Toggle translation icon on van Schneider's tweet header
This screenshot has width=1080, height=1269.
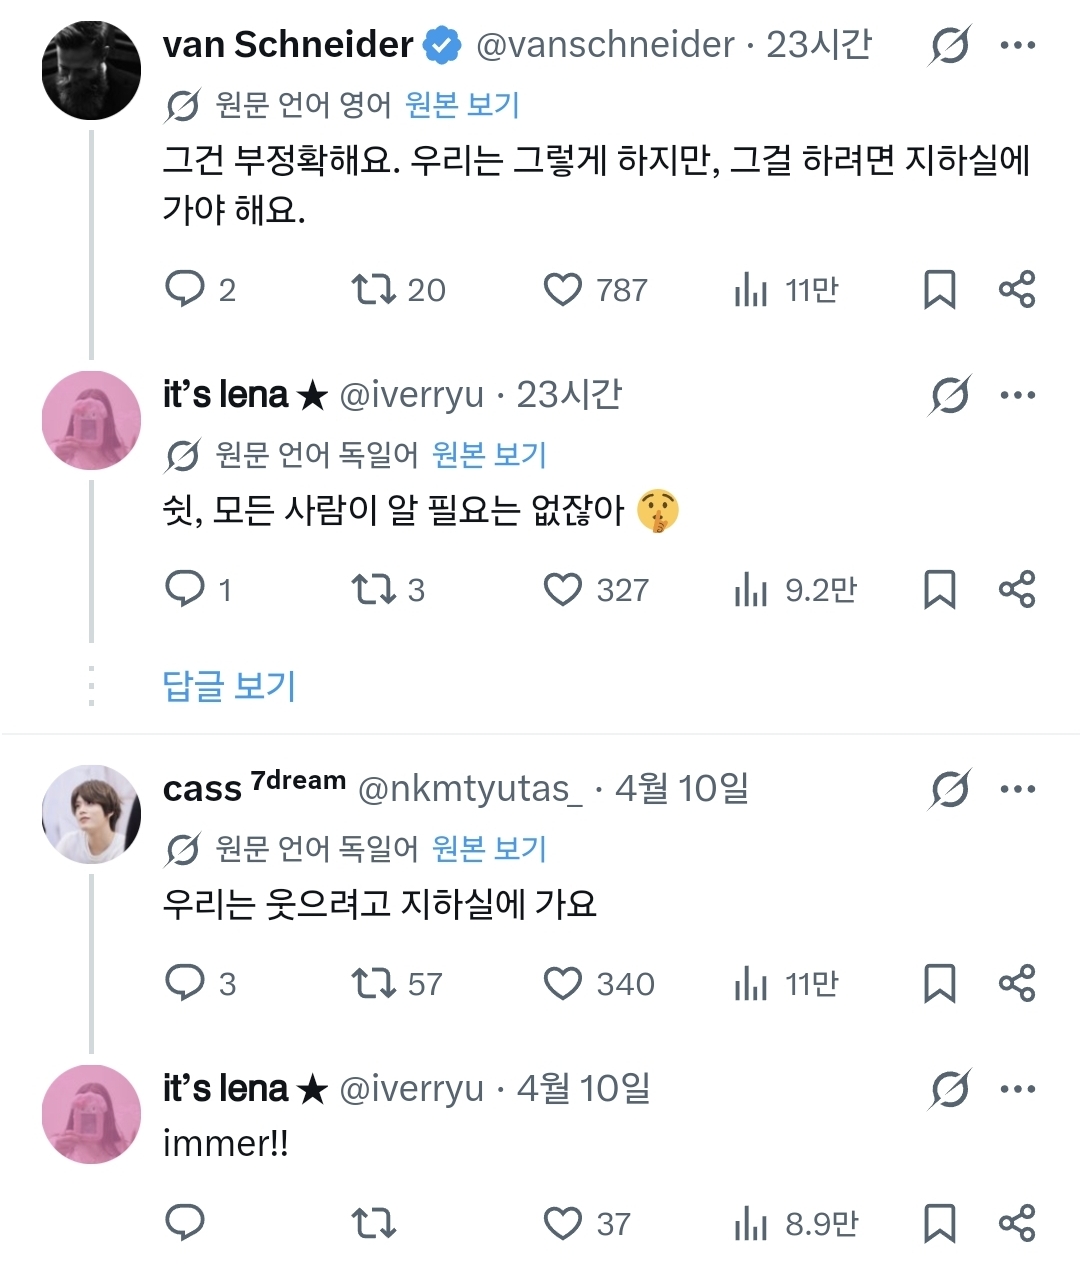tap(949, 45)
